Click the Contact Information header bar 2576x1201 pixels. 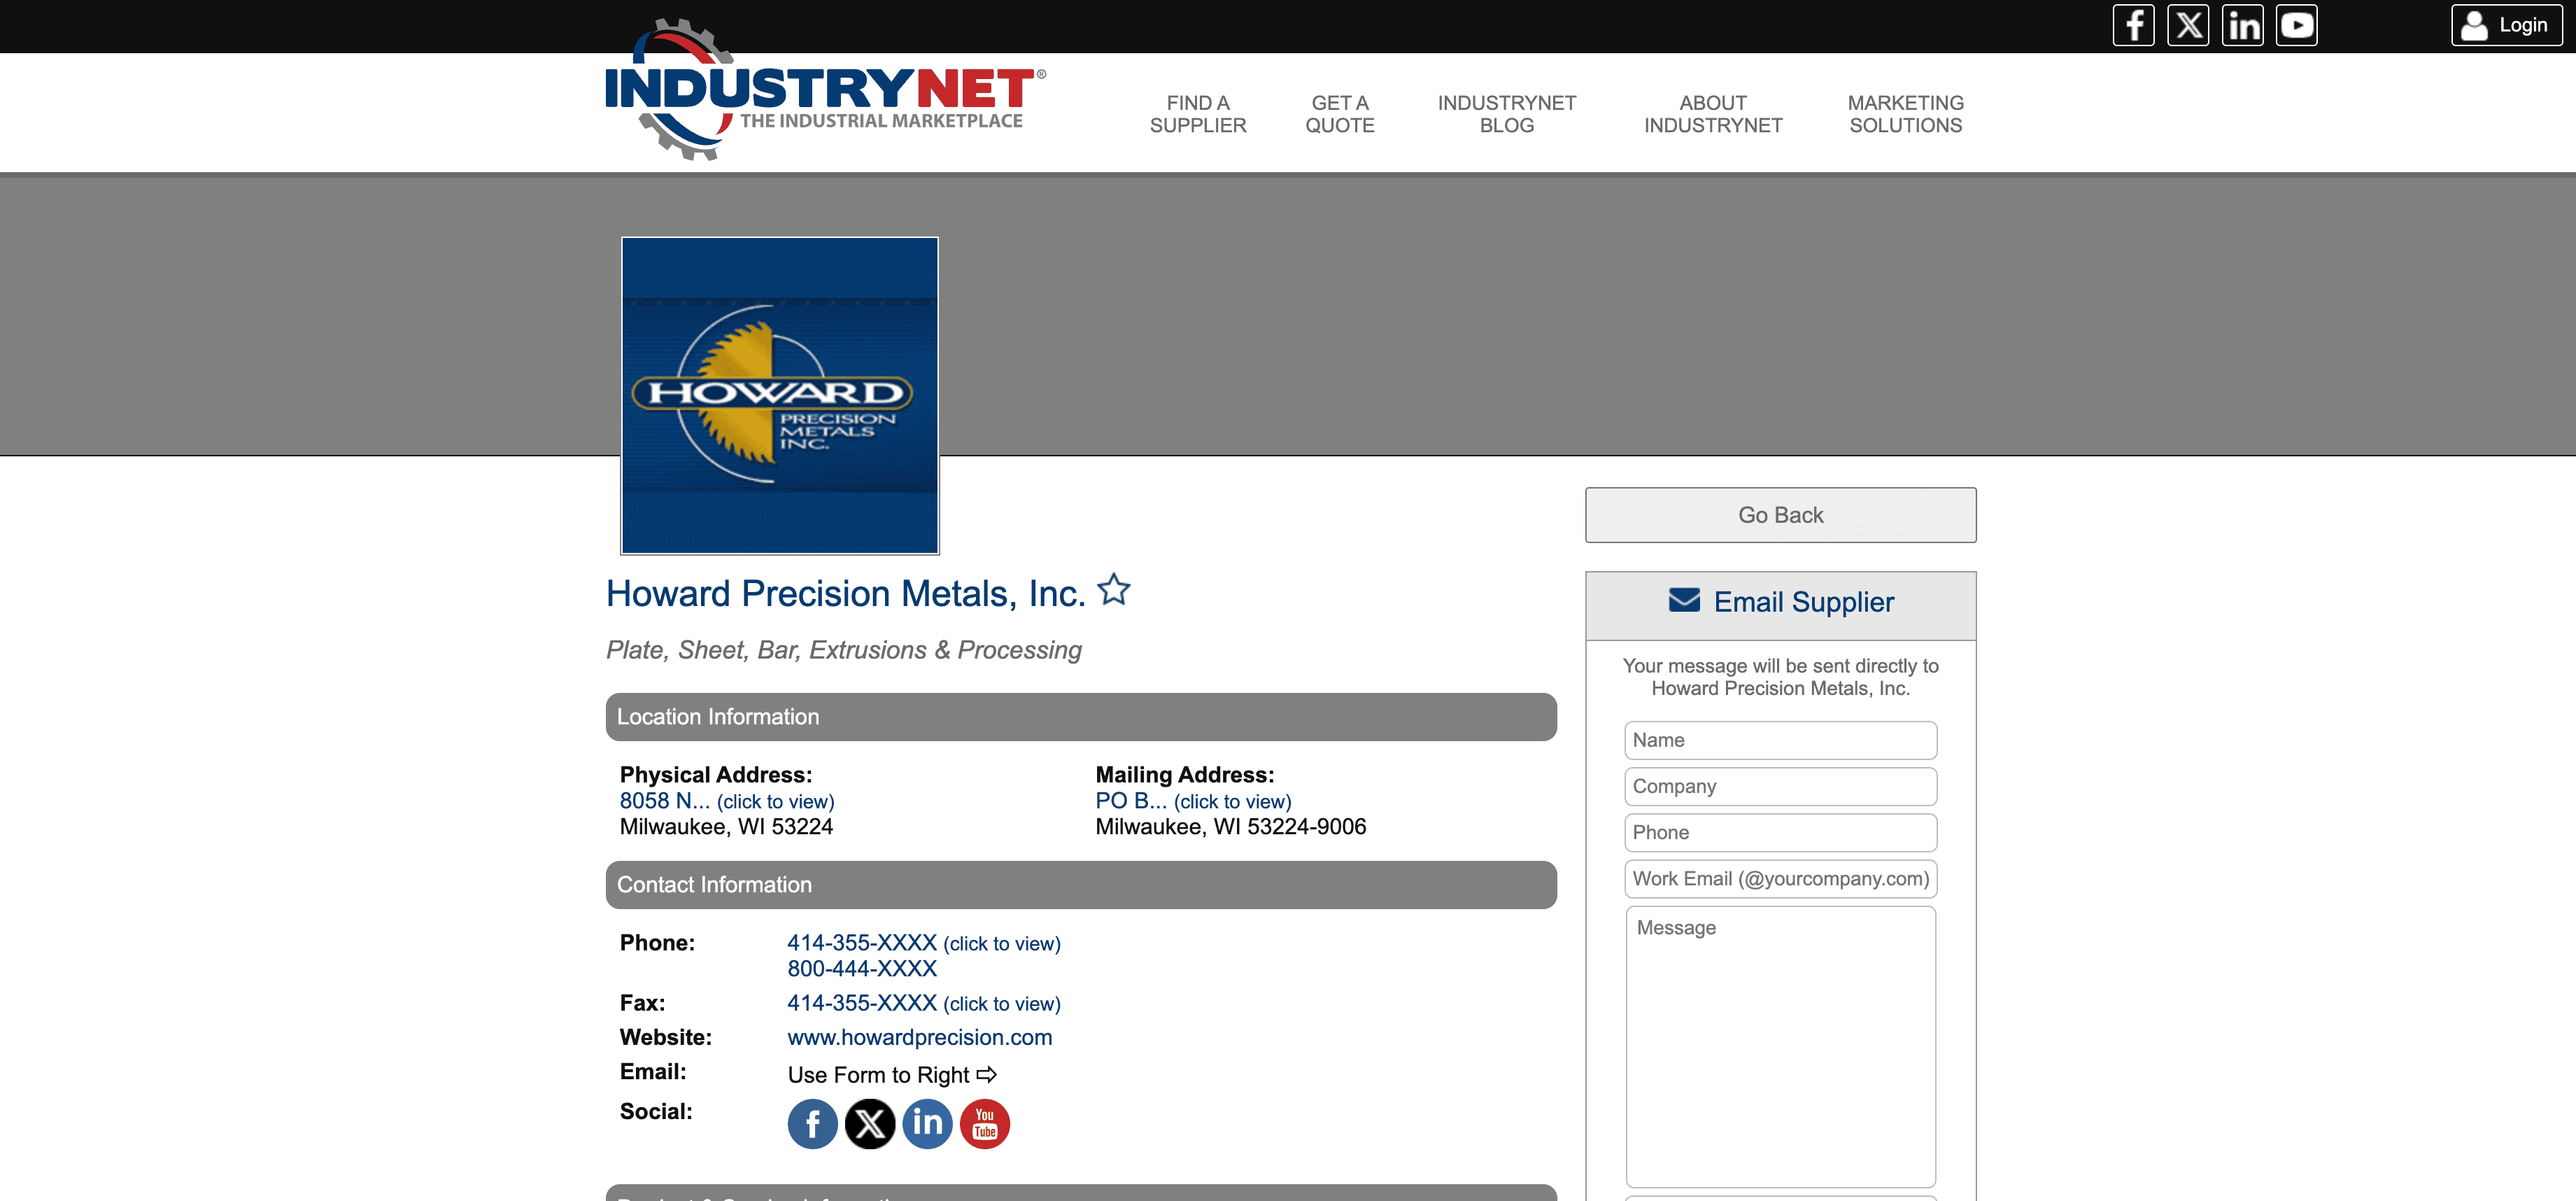coord(1081,885)
